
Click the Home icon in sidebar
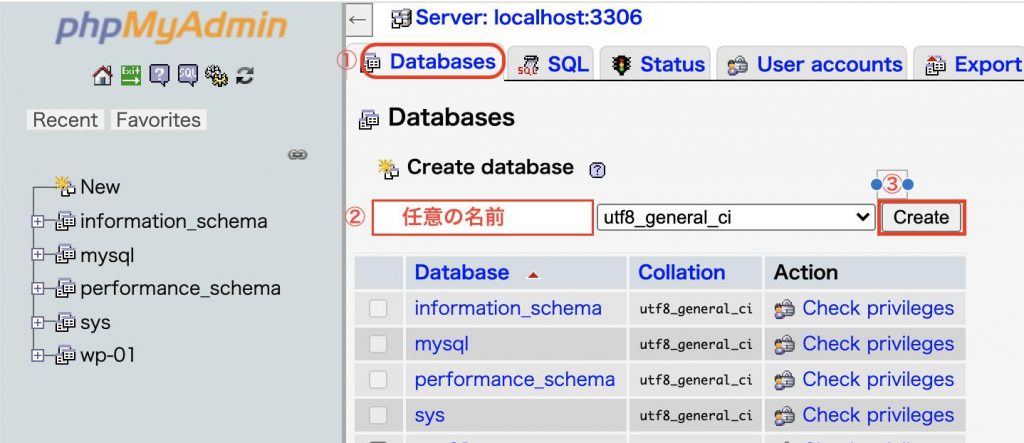tap(103, 76)
